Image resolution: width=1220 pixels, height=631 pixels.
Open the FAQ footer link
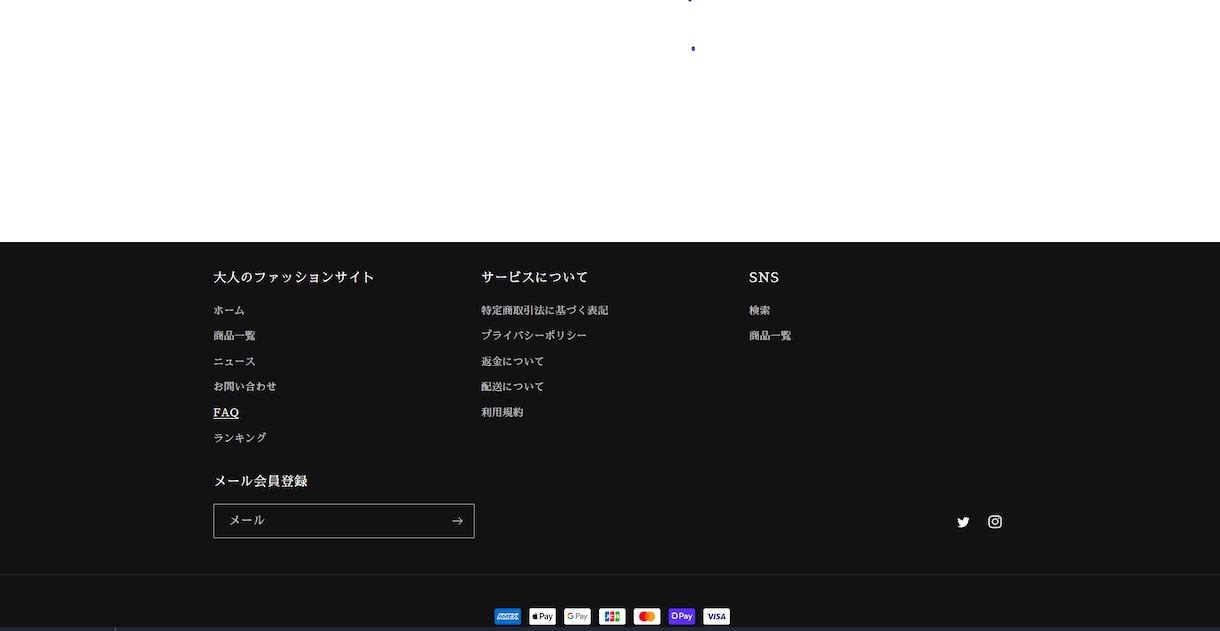[x=226, y=413]
